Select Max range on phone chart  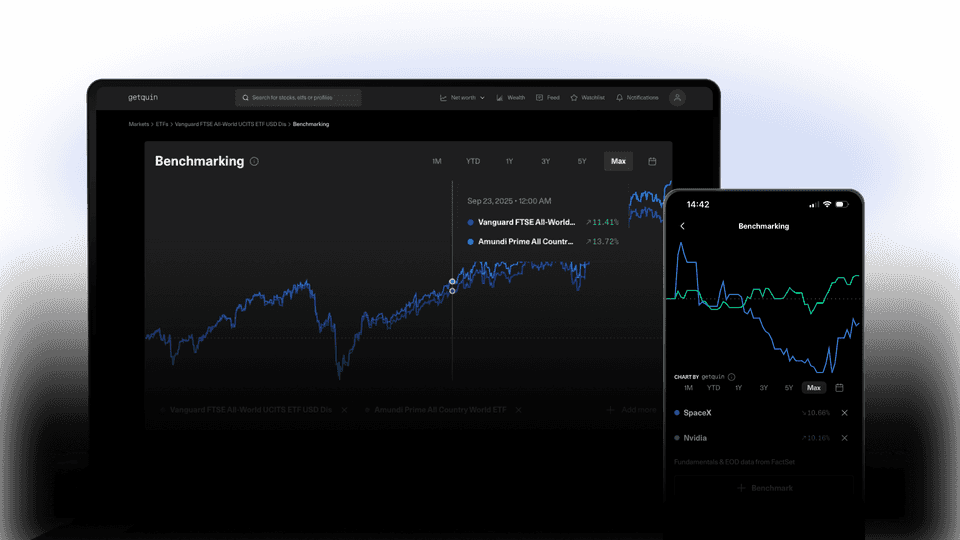pyautogui.click(x=814, y=388)
